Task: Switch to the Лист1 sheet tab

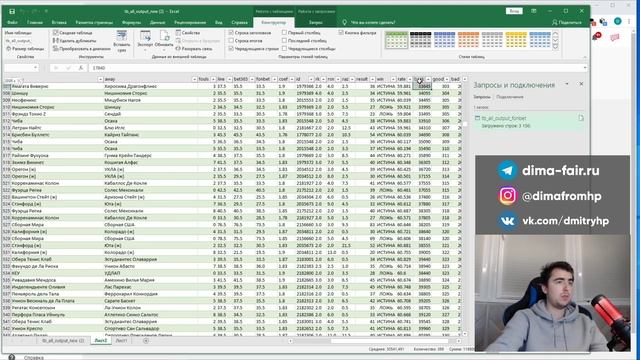Action: pyautogui.click(x=121, y=340)
